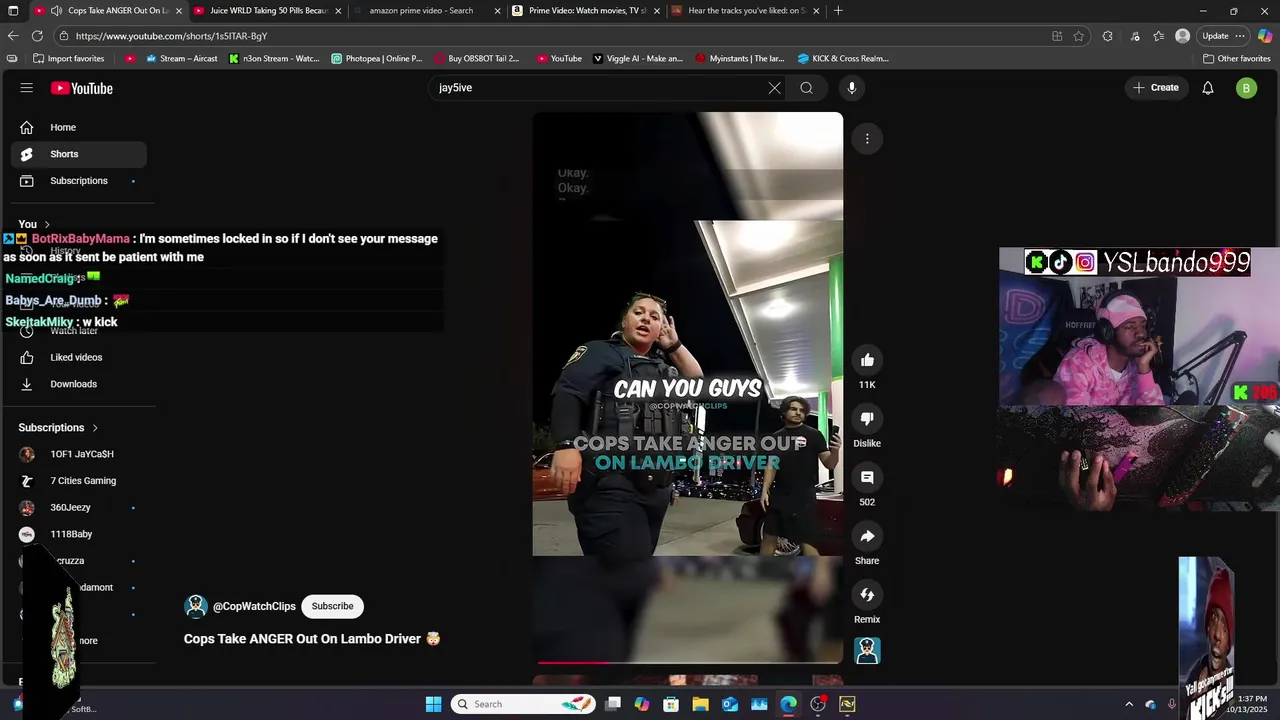The width and height of the screenshot is (1280, 720).
Task: Open a new browser tab
Action: (838, 11)
